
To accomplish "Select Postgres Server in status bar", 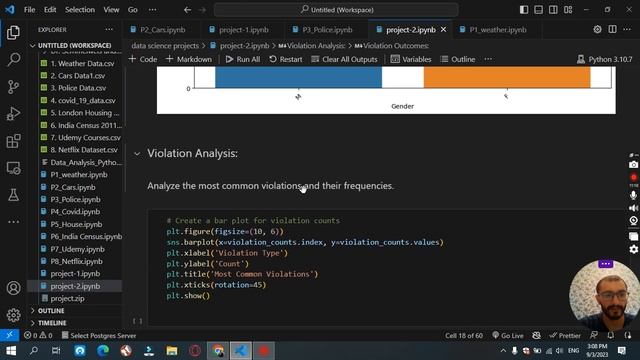I will 99,336.
